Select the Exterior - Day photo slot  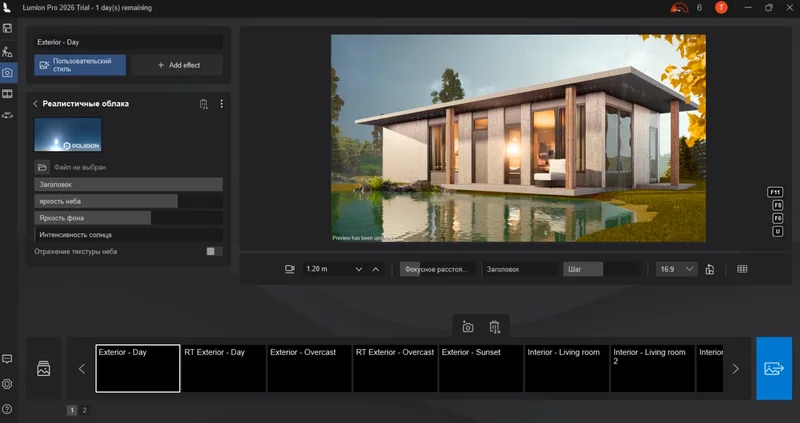coord(138,368)
